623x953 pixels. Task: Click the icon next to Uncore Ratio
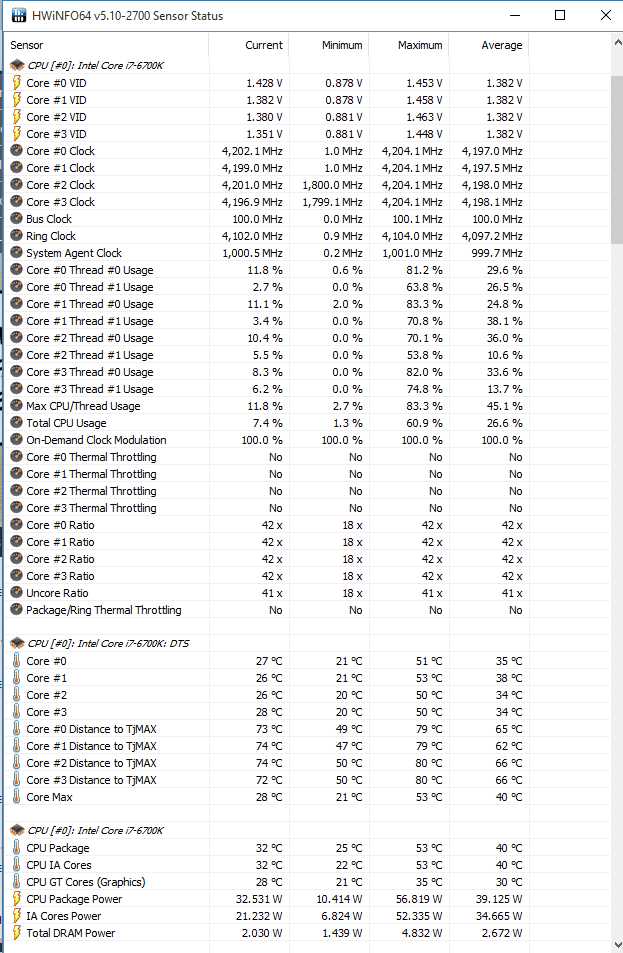pos(16,593)
